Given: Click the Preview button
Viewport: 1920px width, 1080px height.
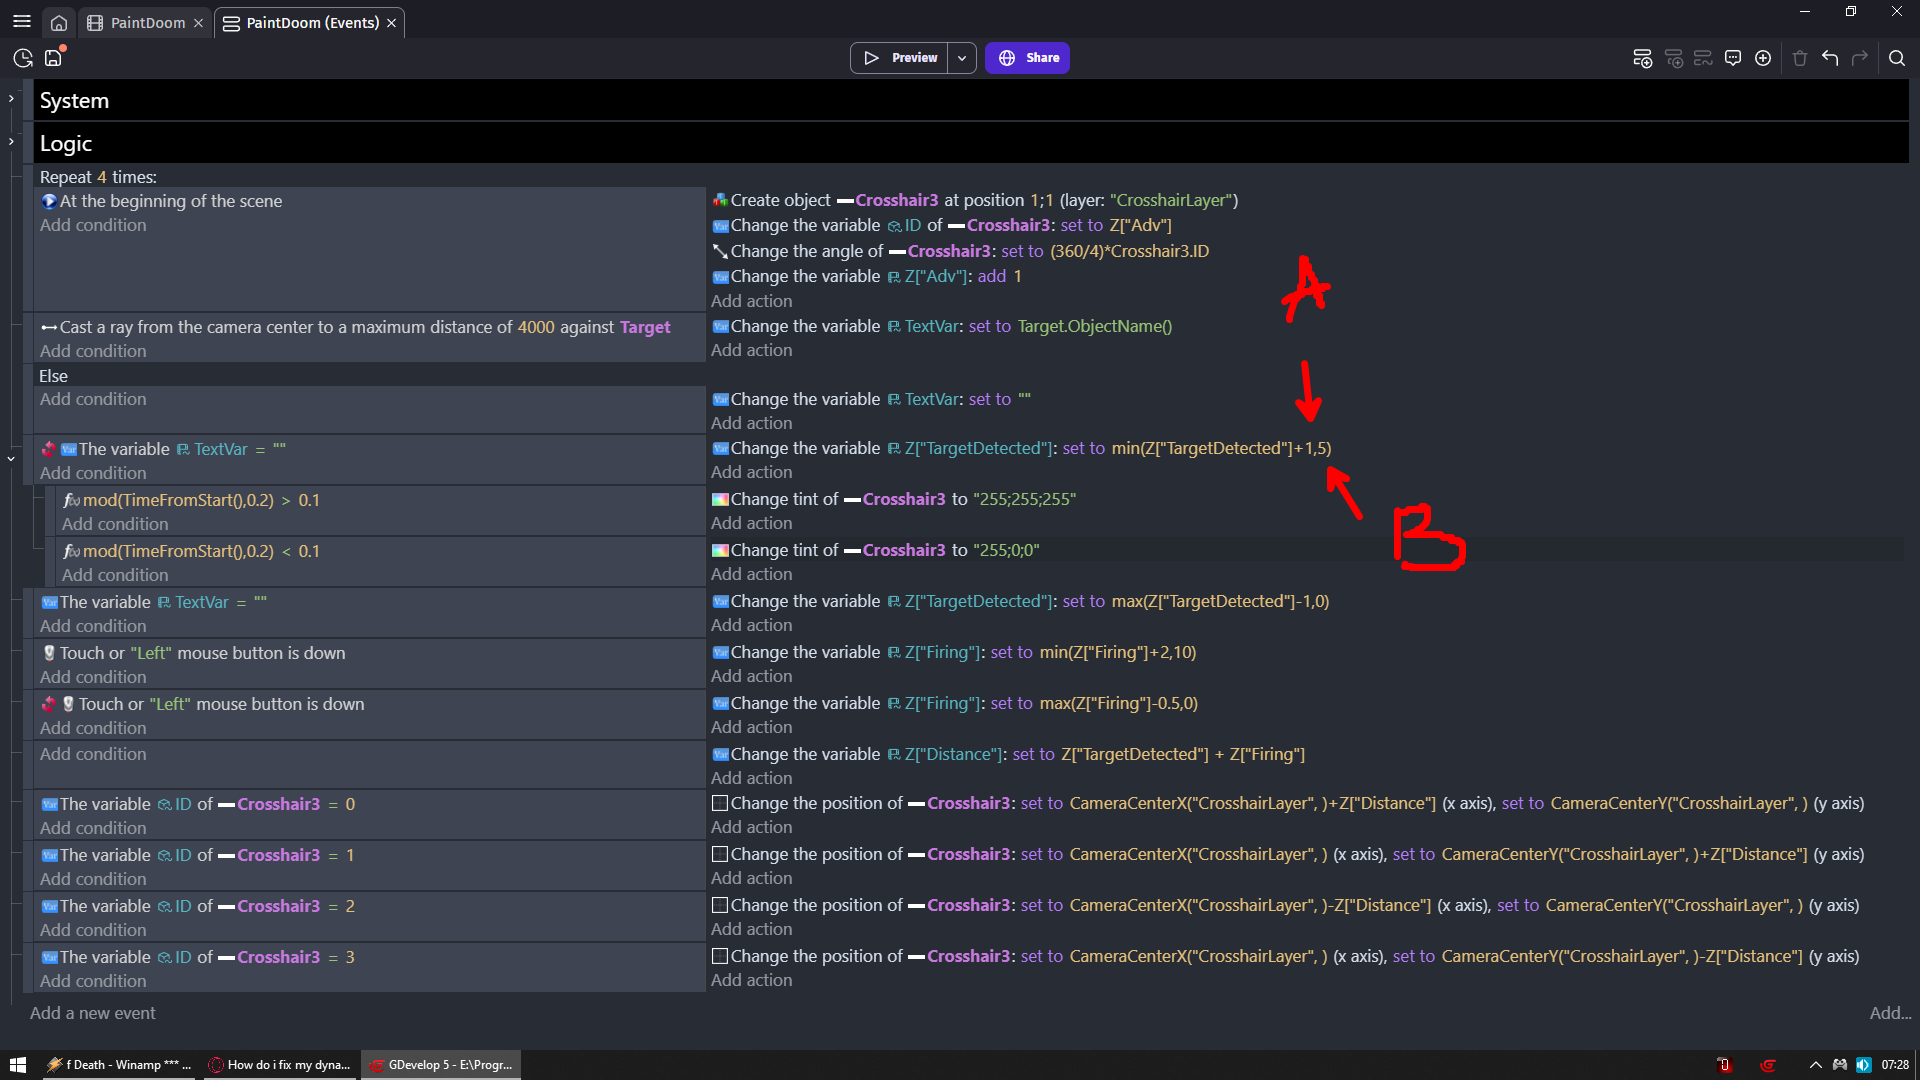Looking at the screenshot, I should pos(899,58).
